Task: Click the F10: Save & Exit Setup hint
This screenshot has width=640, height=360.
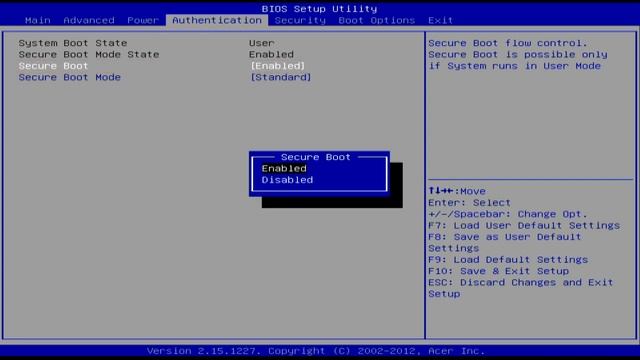Action: [498, 271]
